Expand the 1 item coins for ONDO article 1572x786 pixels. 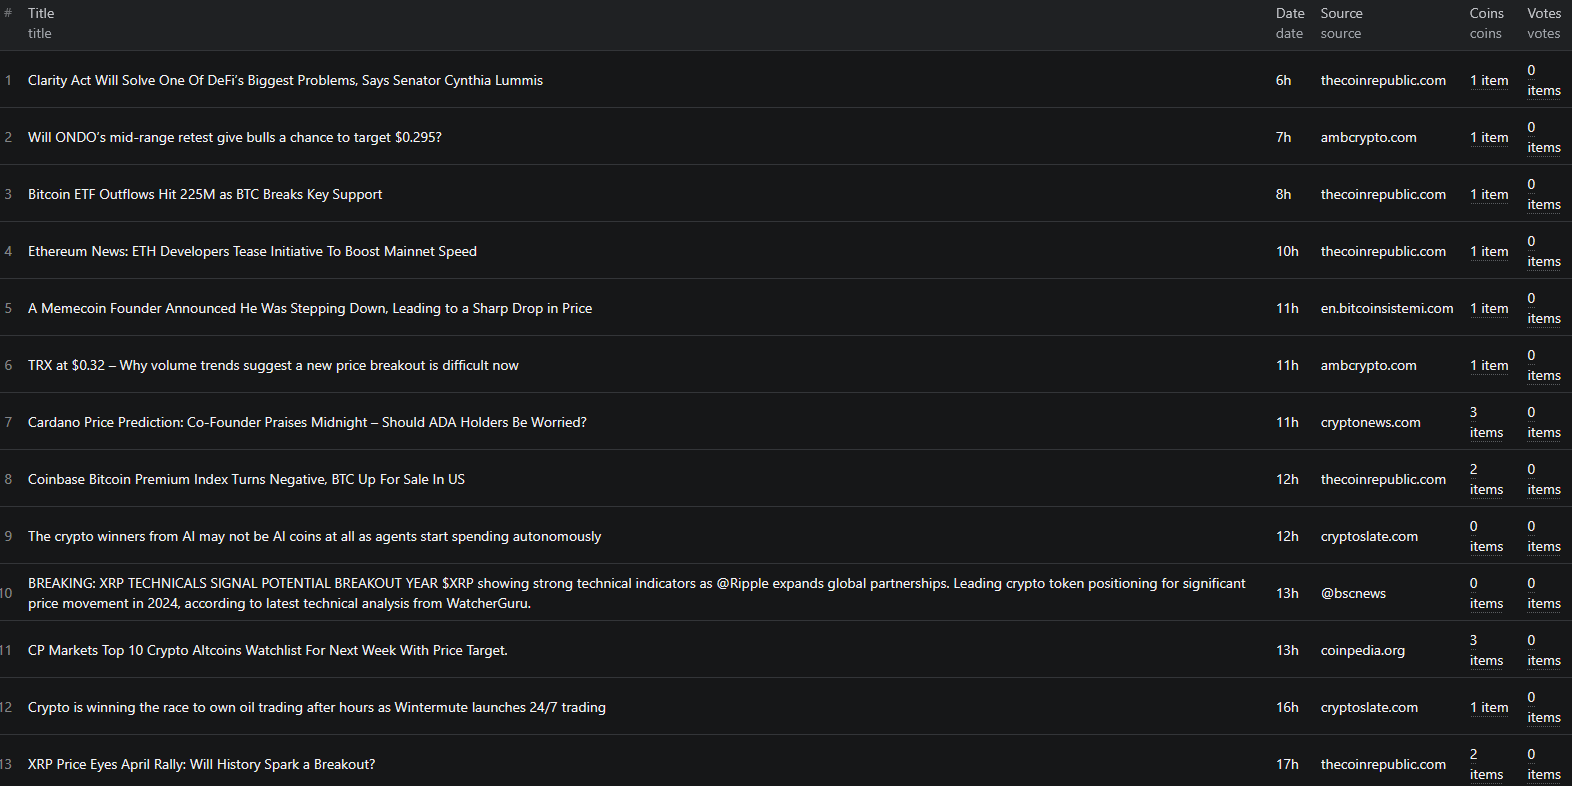(1489, 138)
